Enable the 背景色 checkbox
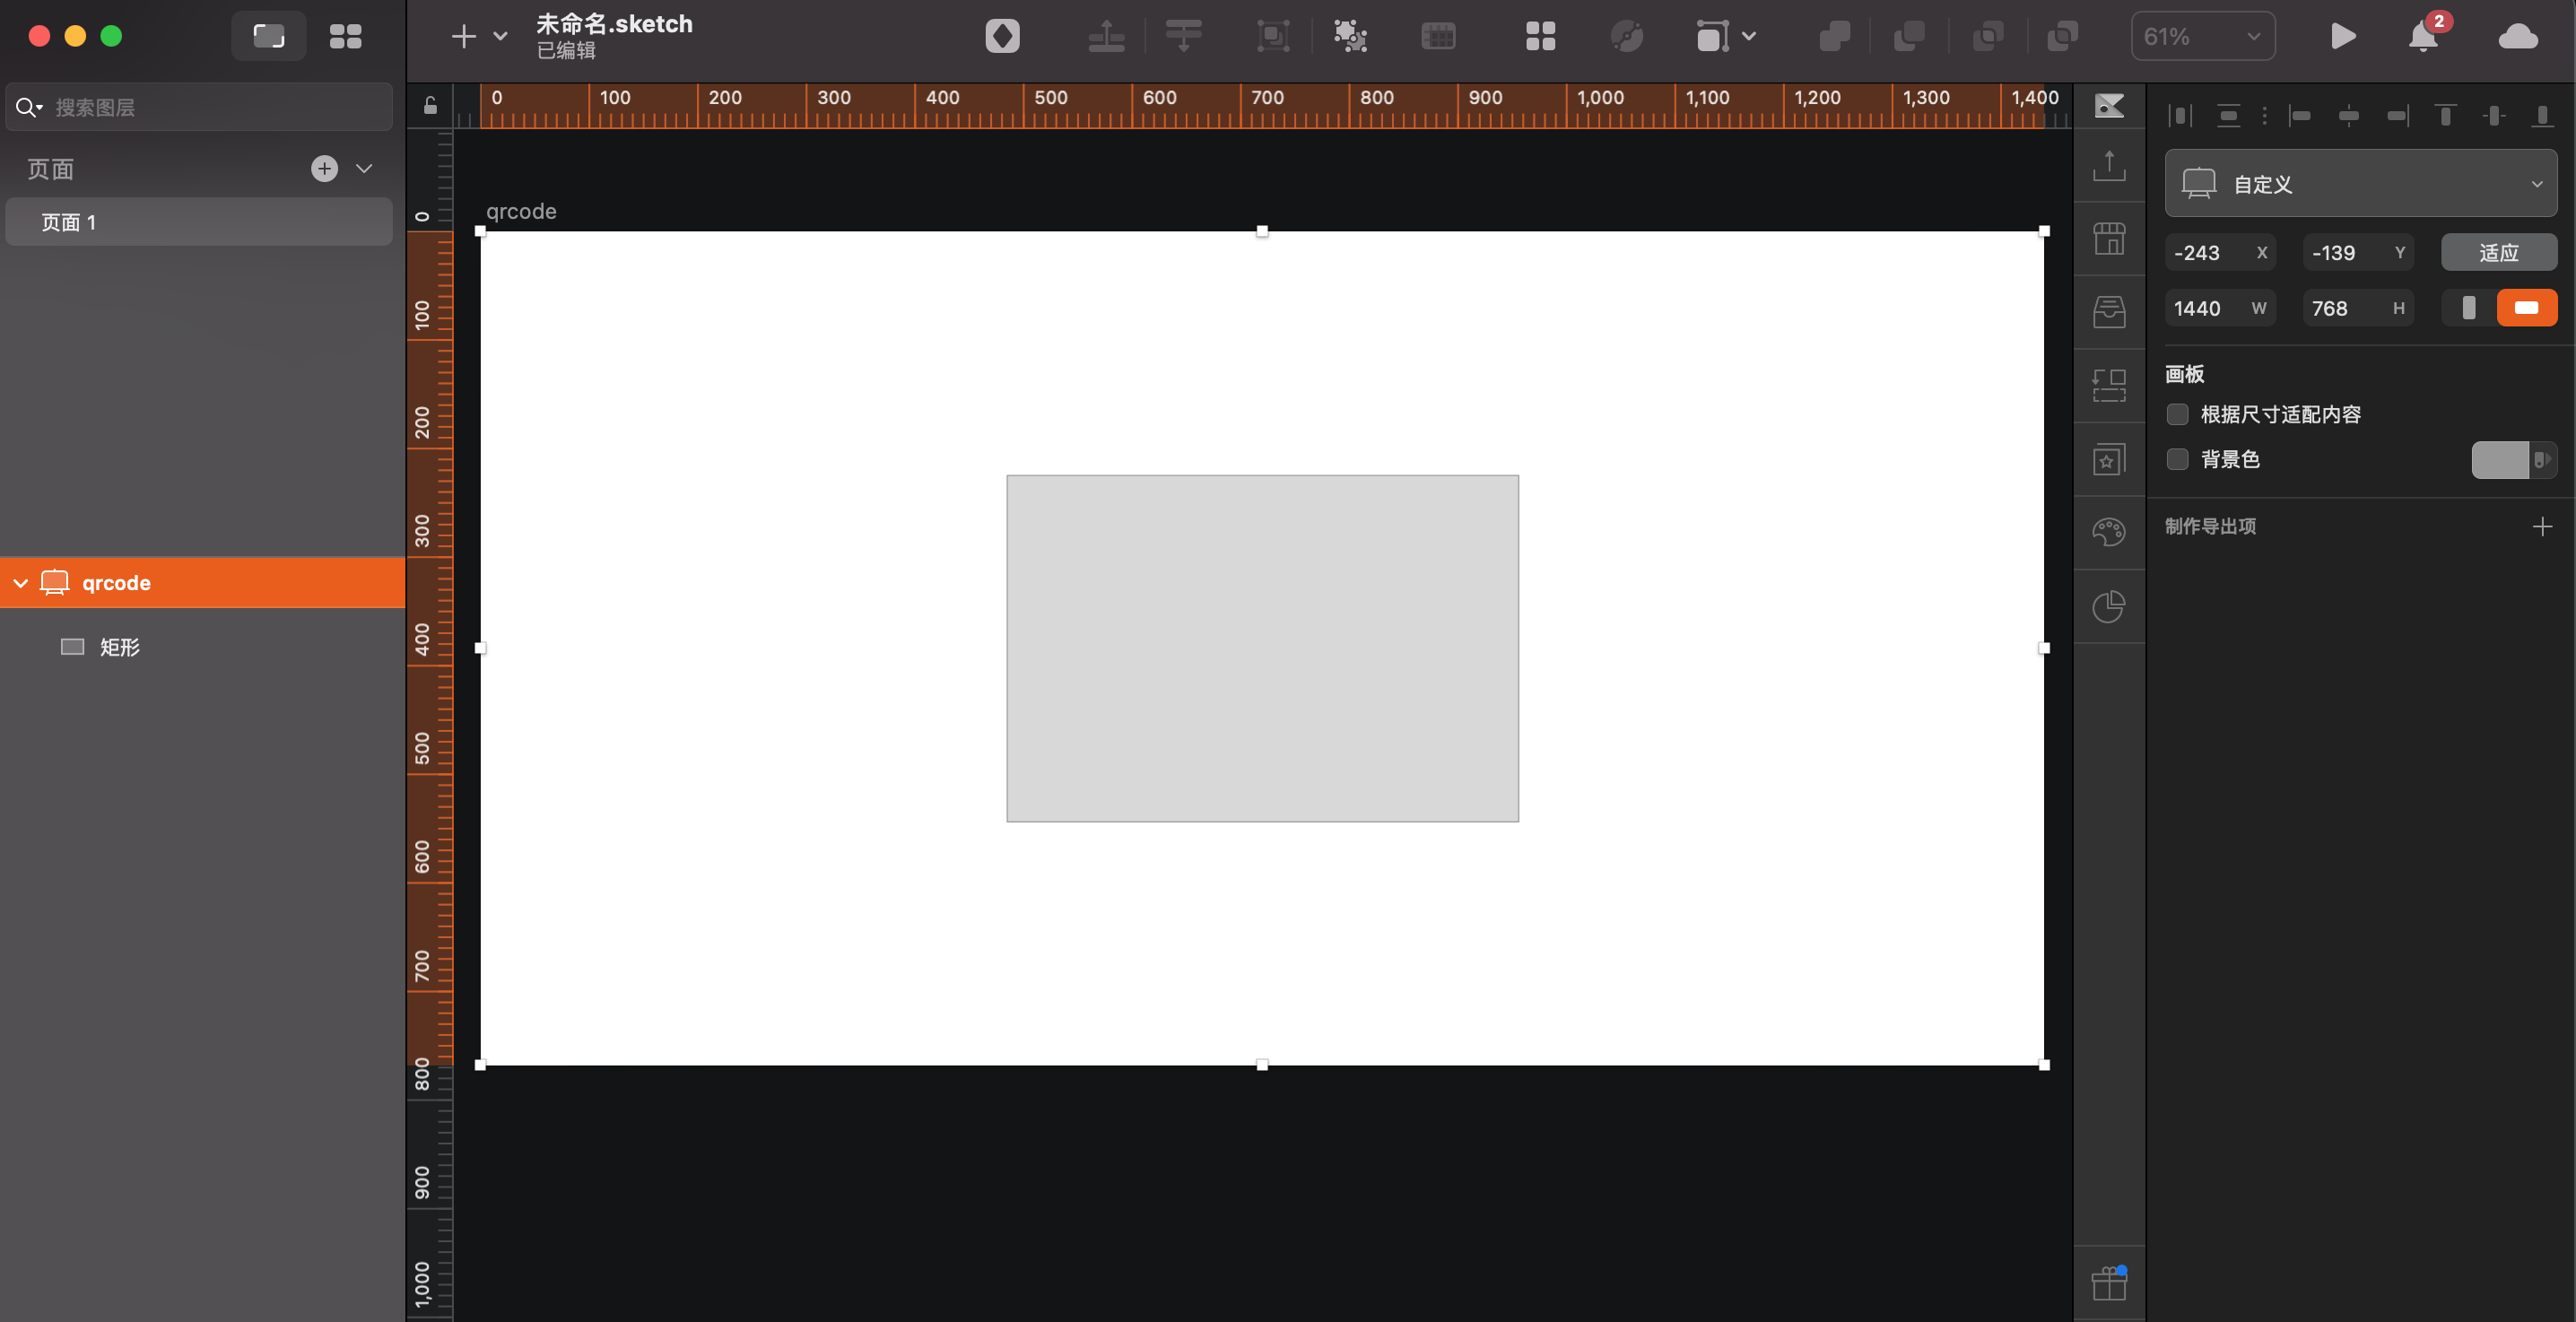2576x1322 pixels. coord(2177,459)
